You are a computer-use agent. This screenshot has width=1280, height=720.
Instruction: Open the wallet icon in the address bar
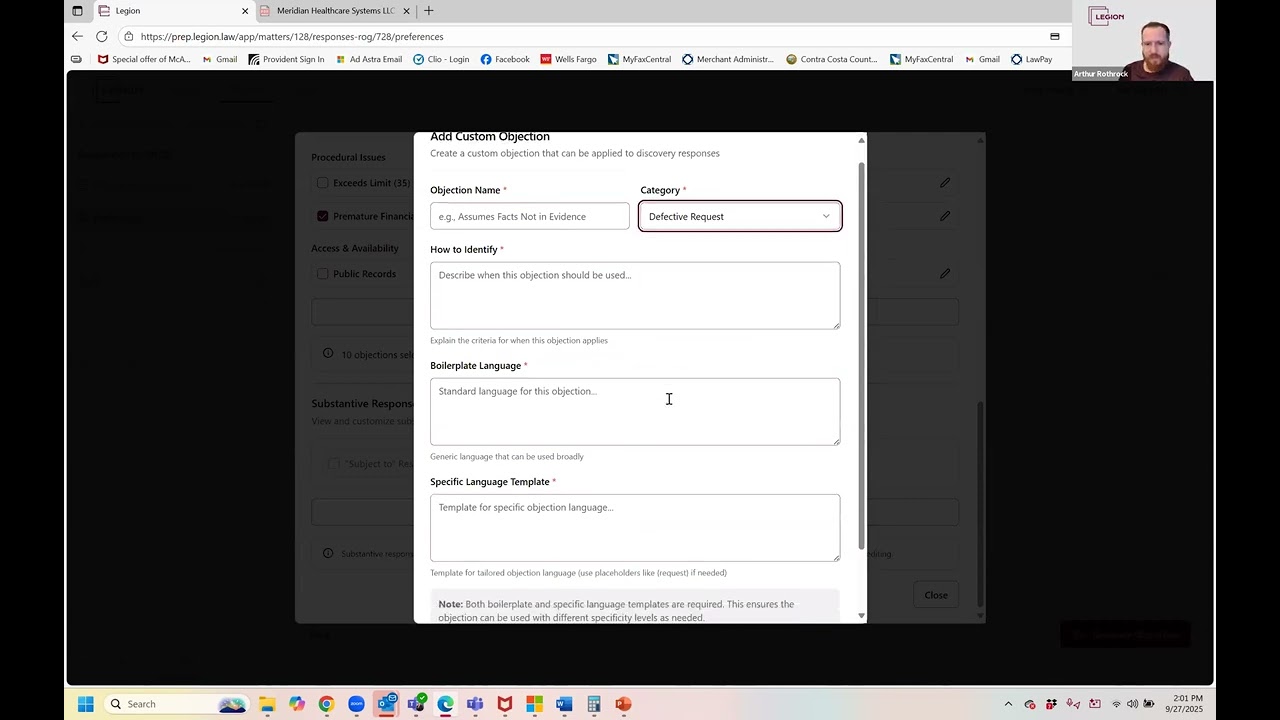click(1054, 36)
